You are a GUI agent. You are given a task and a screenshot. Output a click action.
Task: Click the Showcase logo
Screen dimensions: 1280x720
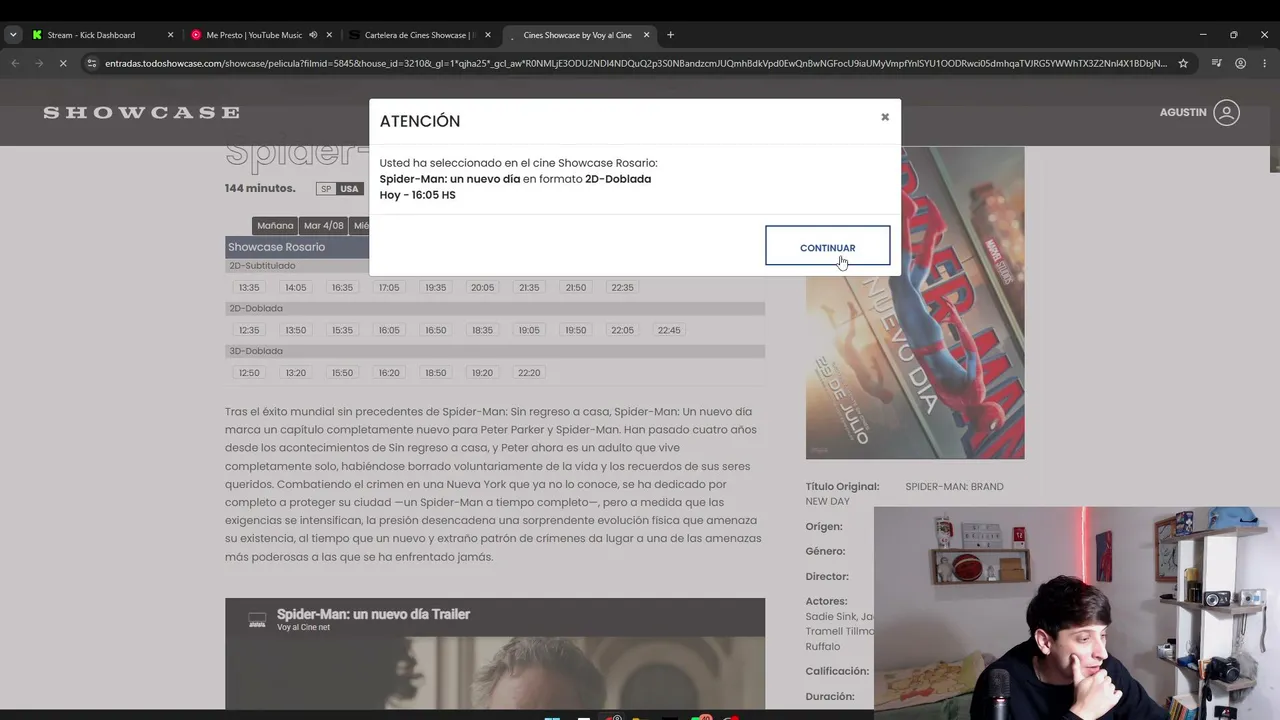(141, 112)
